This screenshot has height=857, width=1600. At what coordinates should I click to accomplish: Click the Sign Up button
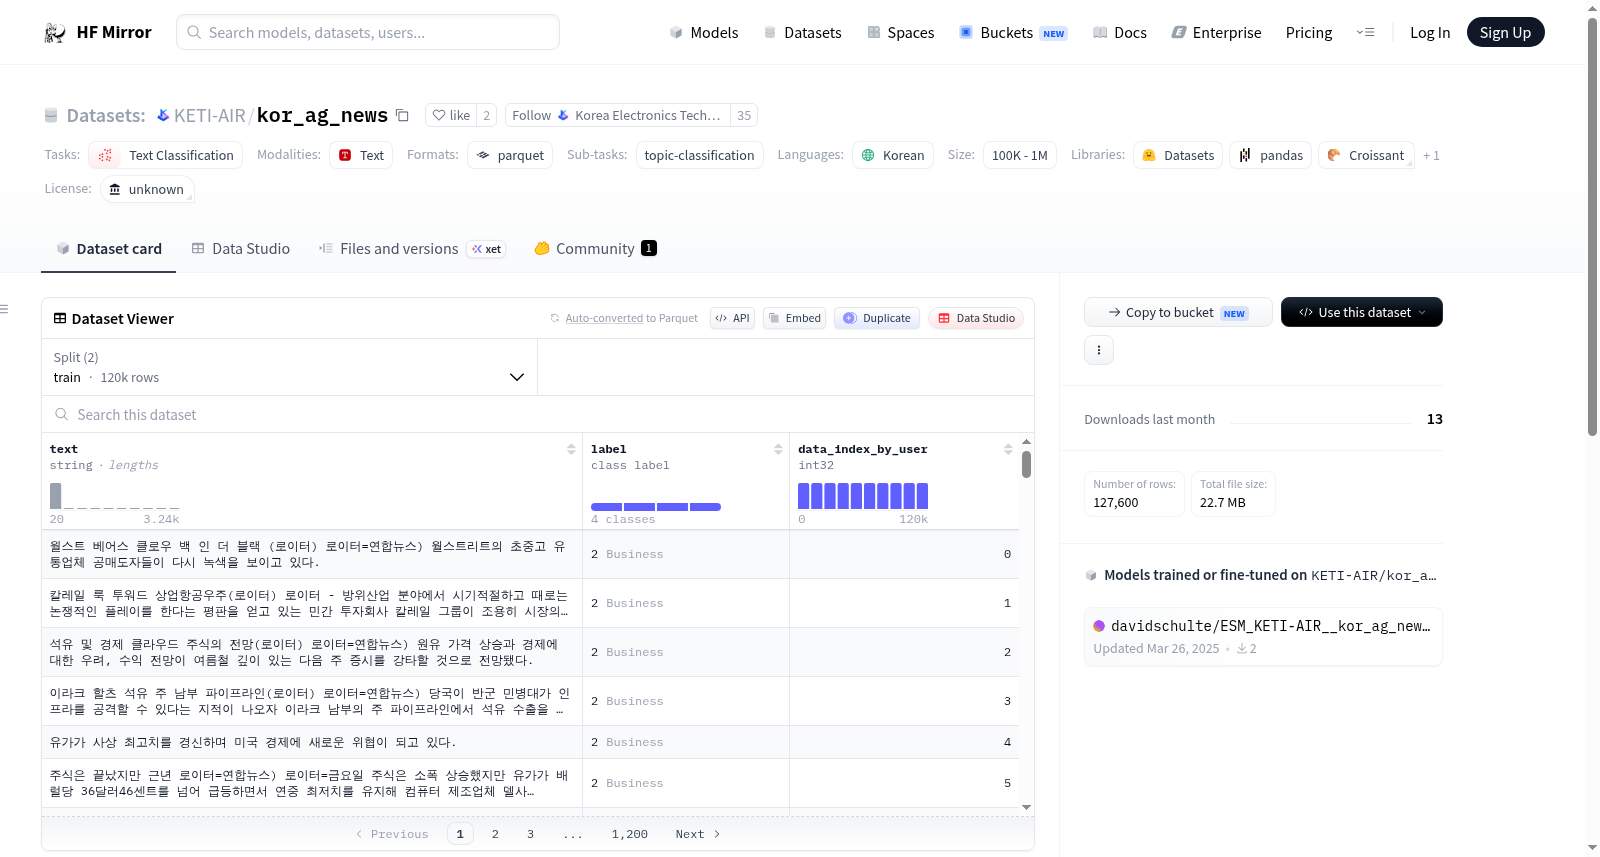pos(1505,32)
